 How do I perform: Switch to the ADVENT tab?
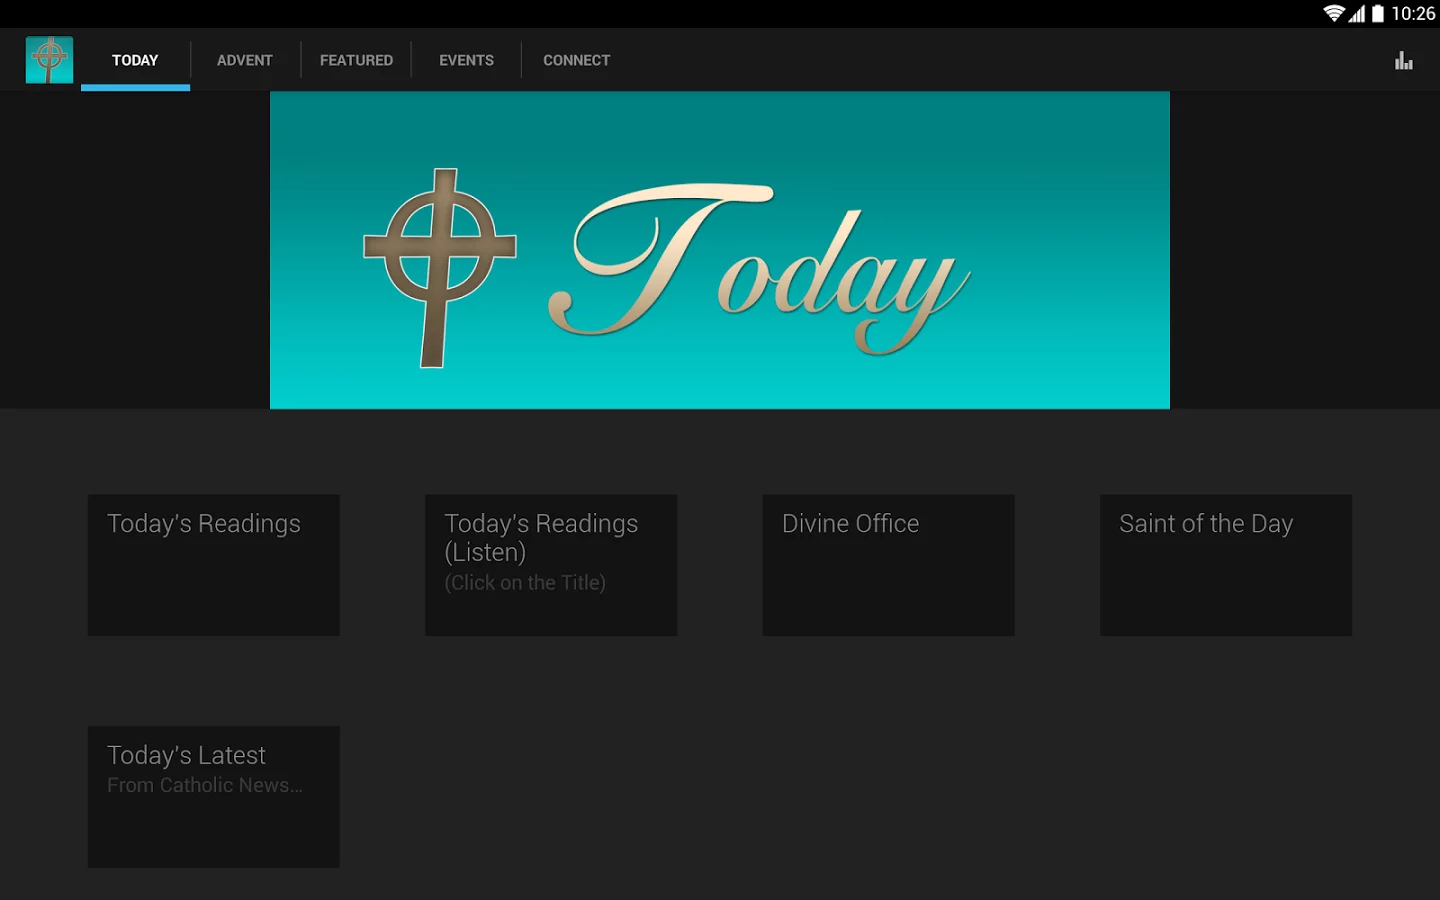click(245, 60)
